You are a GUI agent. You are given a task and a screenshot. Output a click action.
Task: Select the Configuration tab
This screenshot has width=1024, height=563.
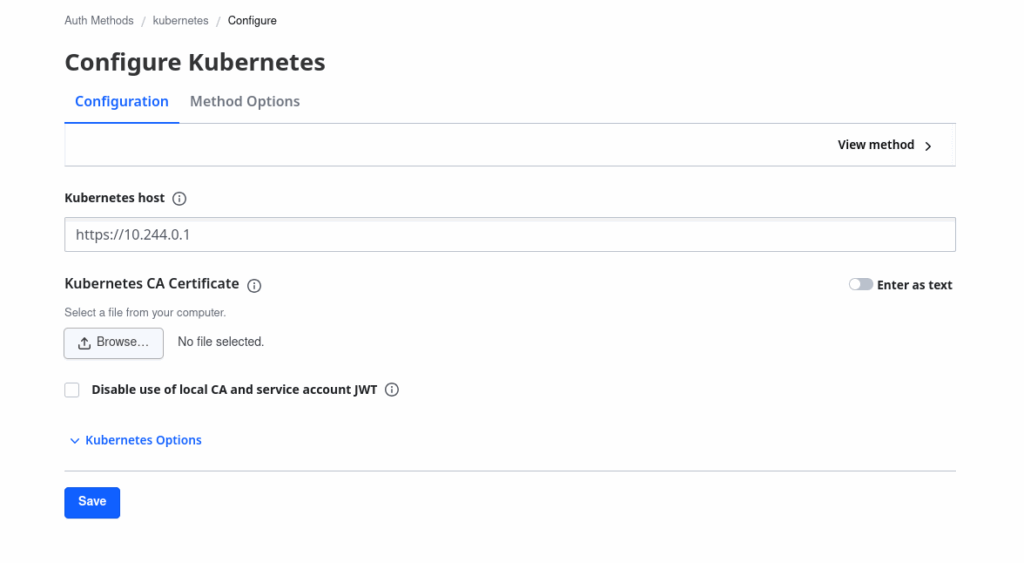coord(122,101)
